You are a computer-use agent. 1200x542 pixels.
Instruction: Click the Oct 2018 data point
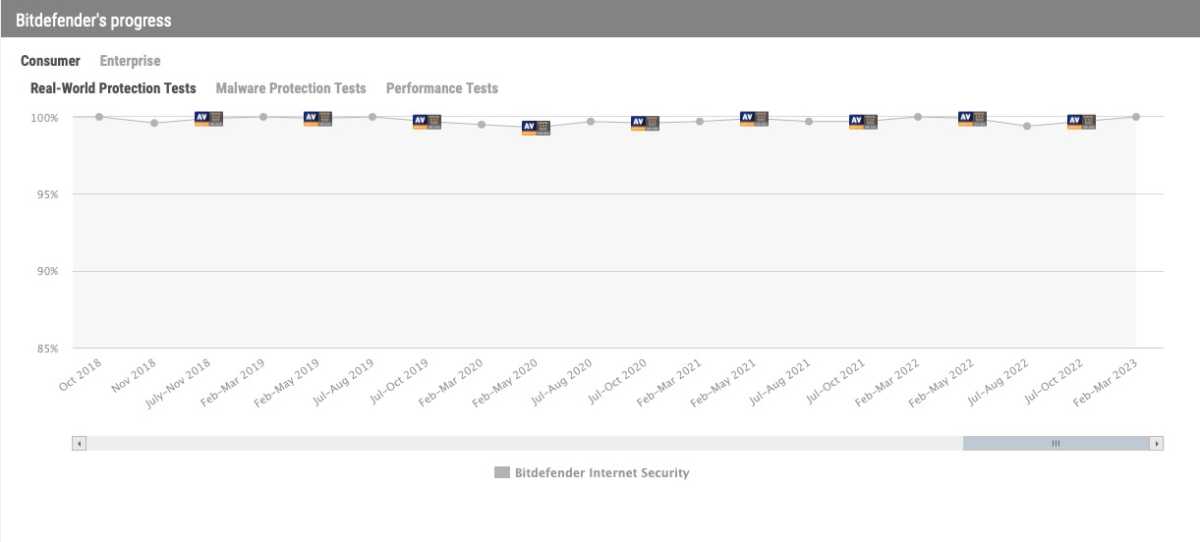99,117
